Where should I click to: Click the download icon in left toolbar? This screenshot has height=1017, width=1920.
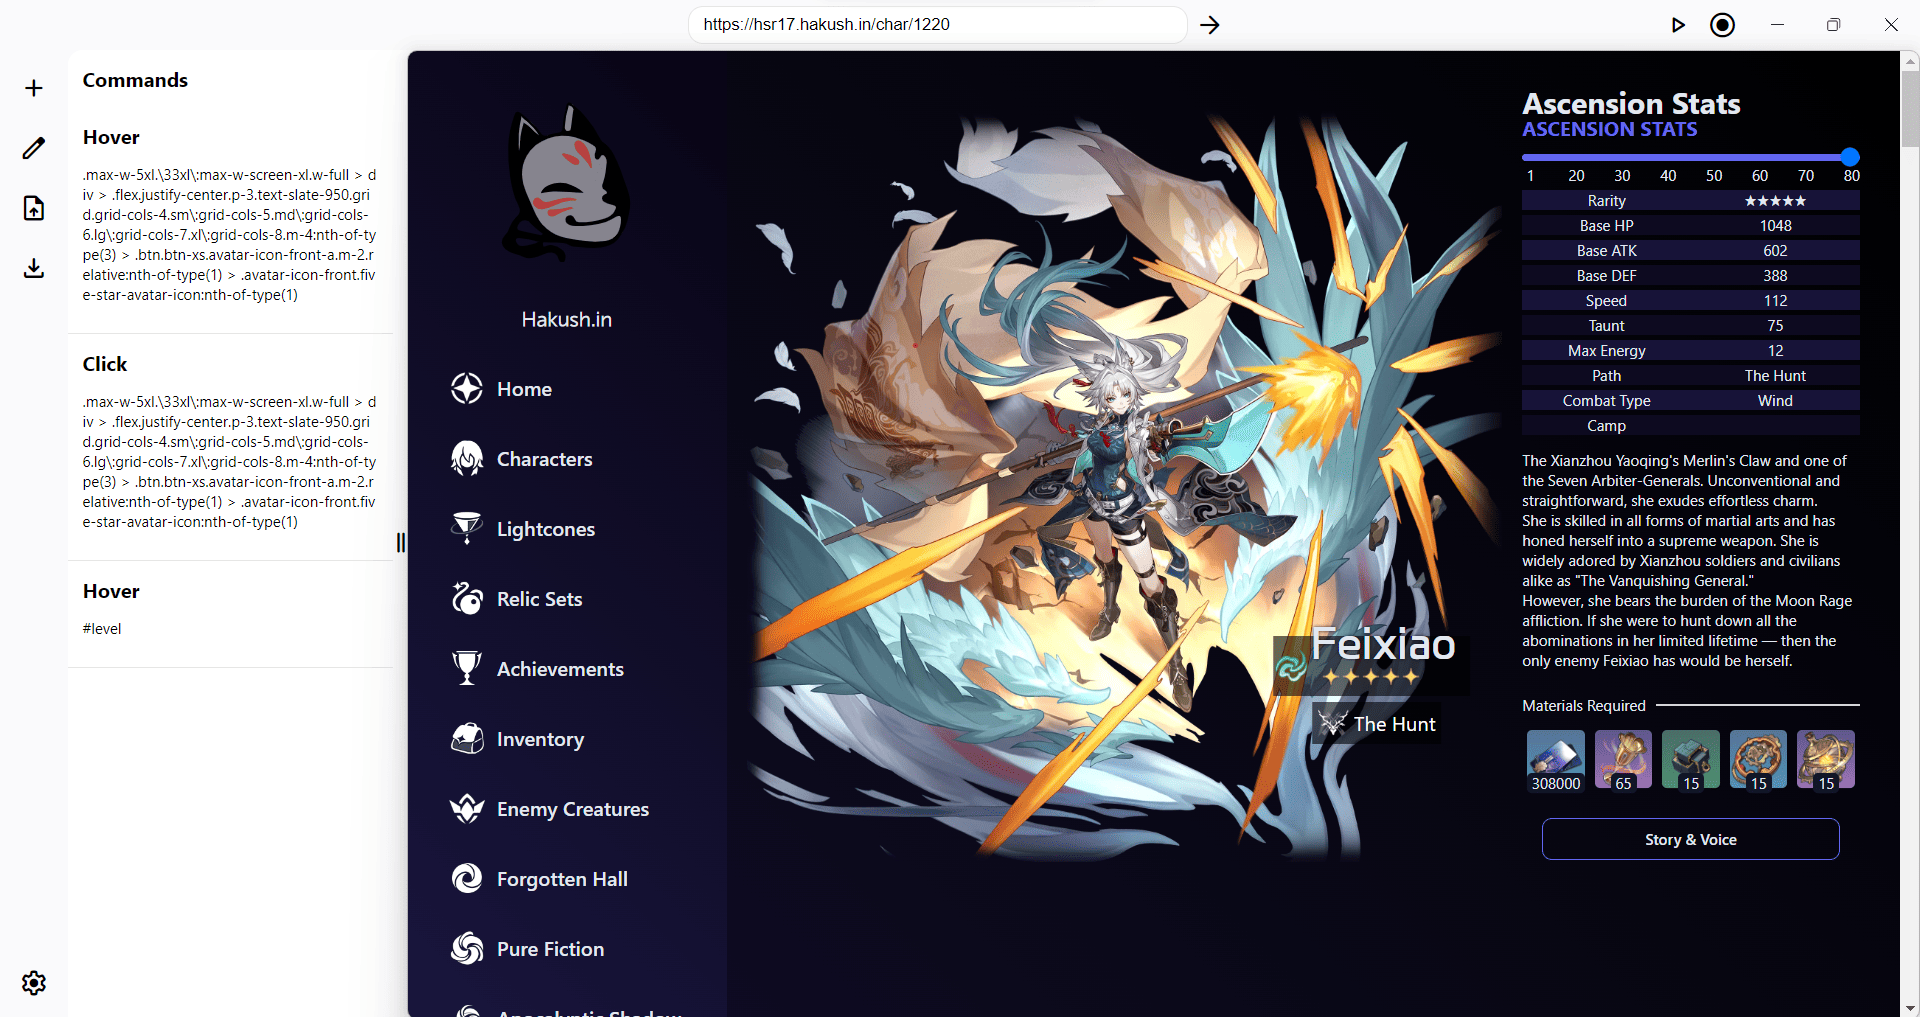pyautogui.click(x=34, y=268)
